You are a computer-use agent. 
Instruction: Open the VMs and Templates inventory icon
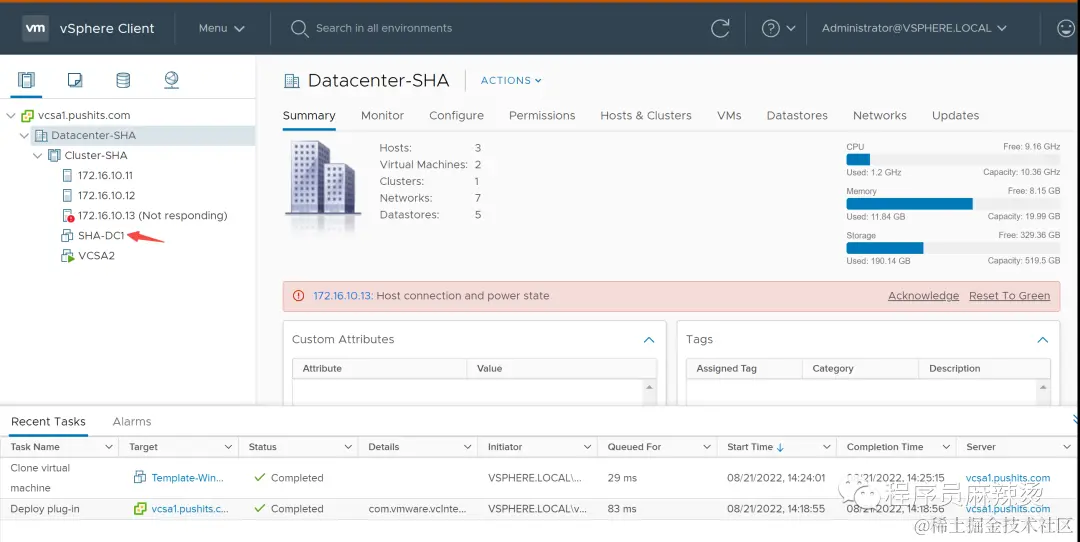coord(74,80)
